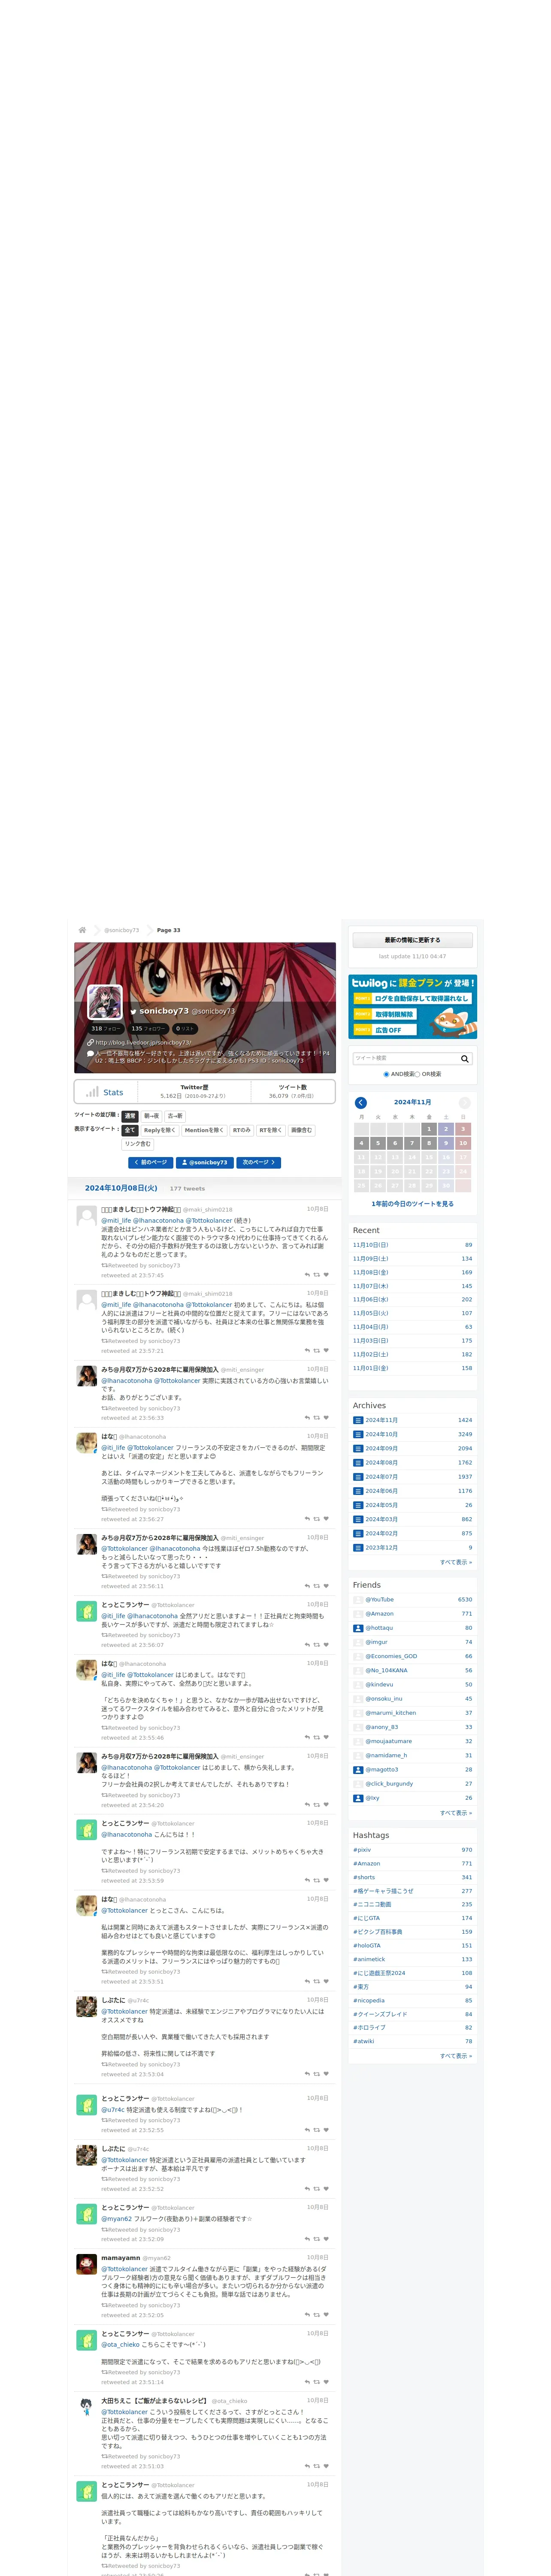
Task: Open friend @Economies_GOD link
Action: click(x=391, y=1656)
